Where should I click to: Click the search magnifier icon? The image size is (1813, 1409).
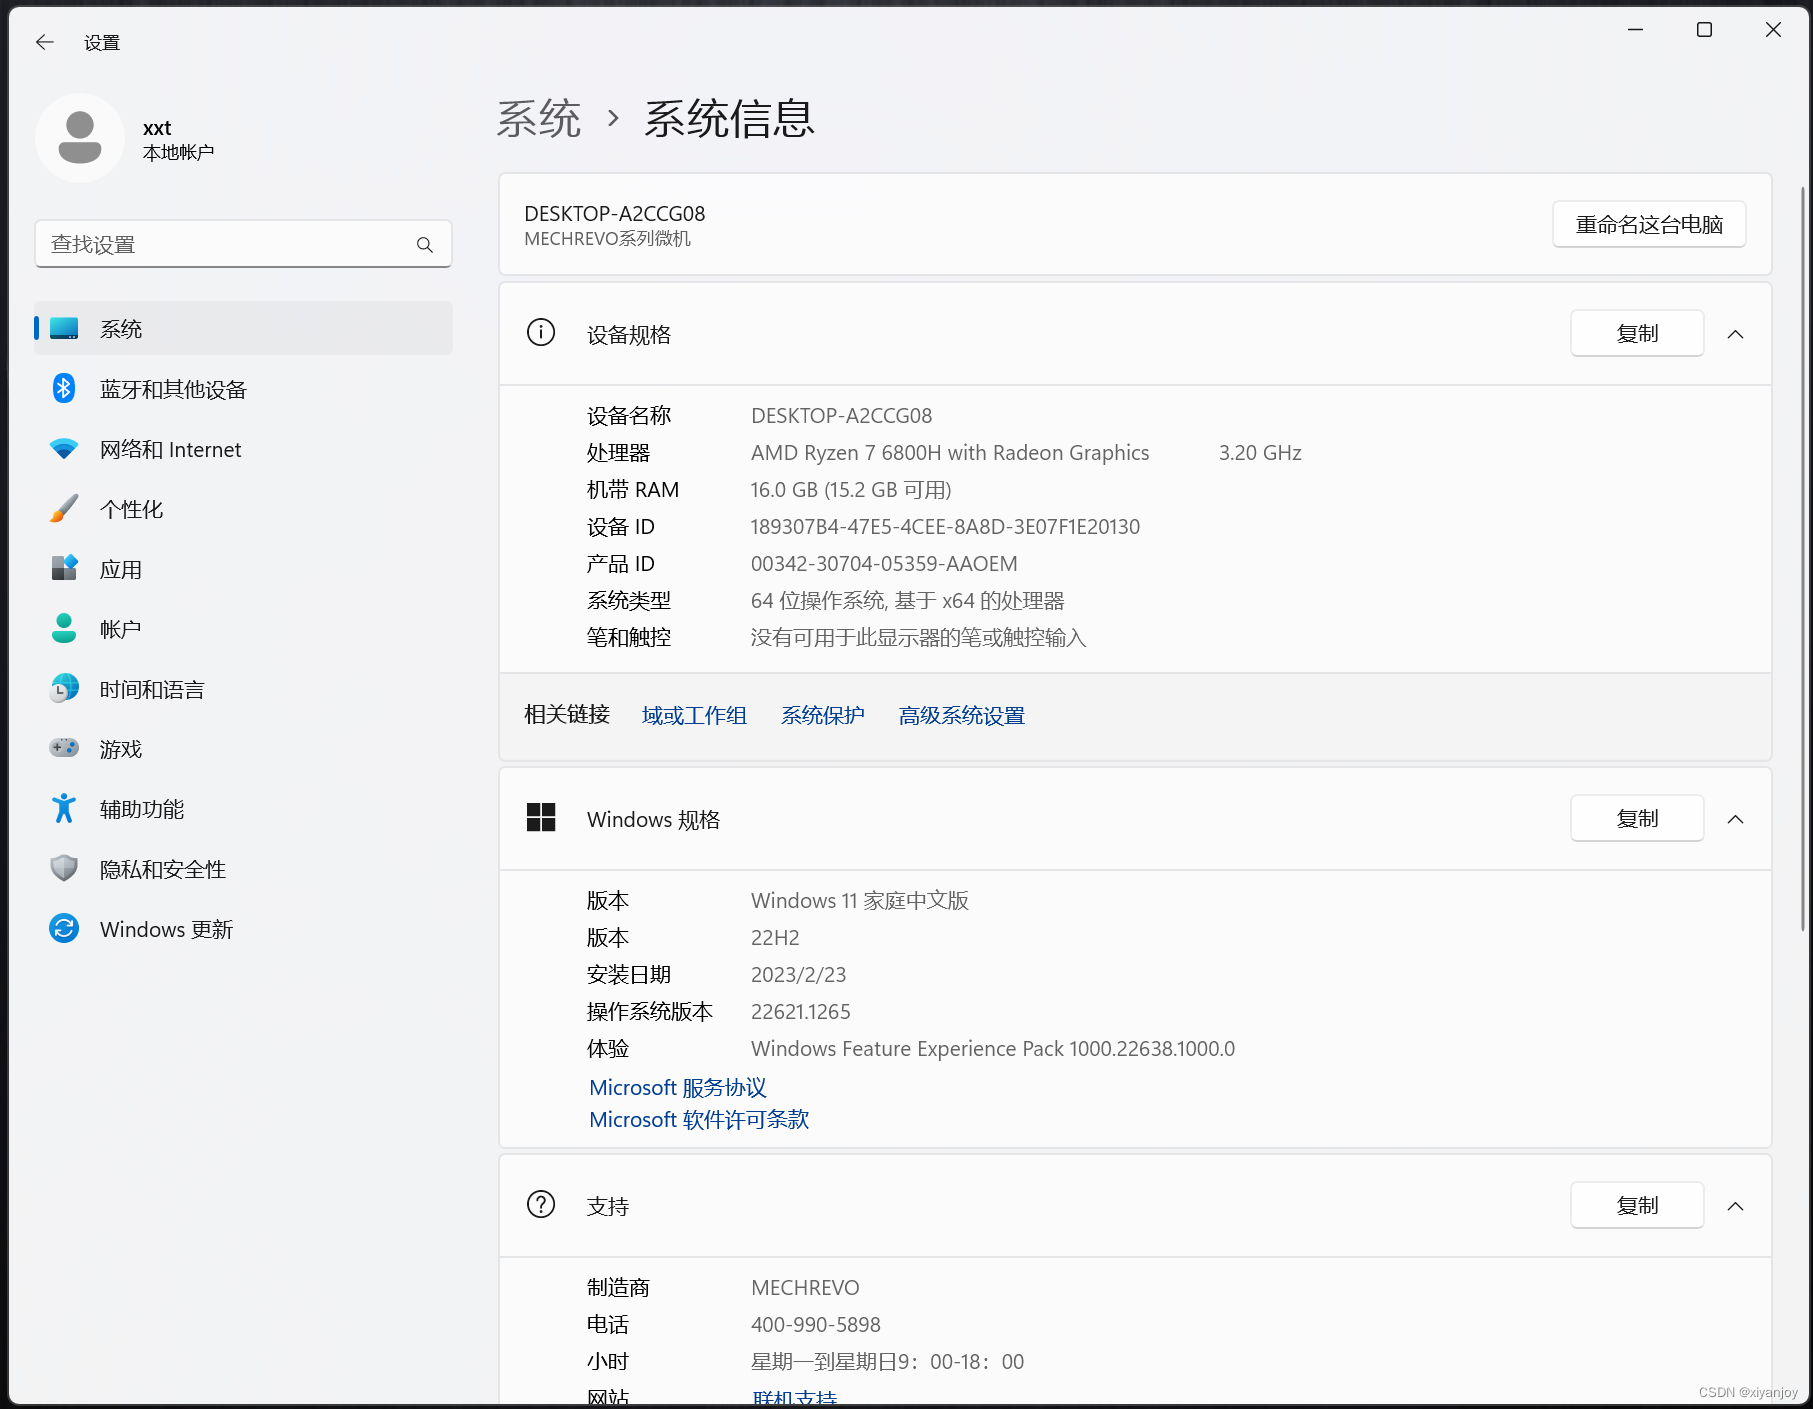(x=425, y=245)
